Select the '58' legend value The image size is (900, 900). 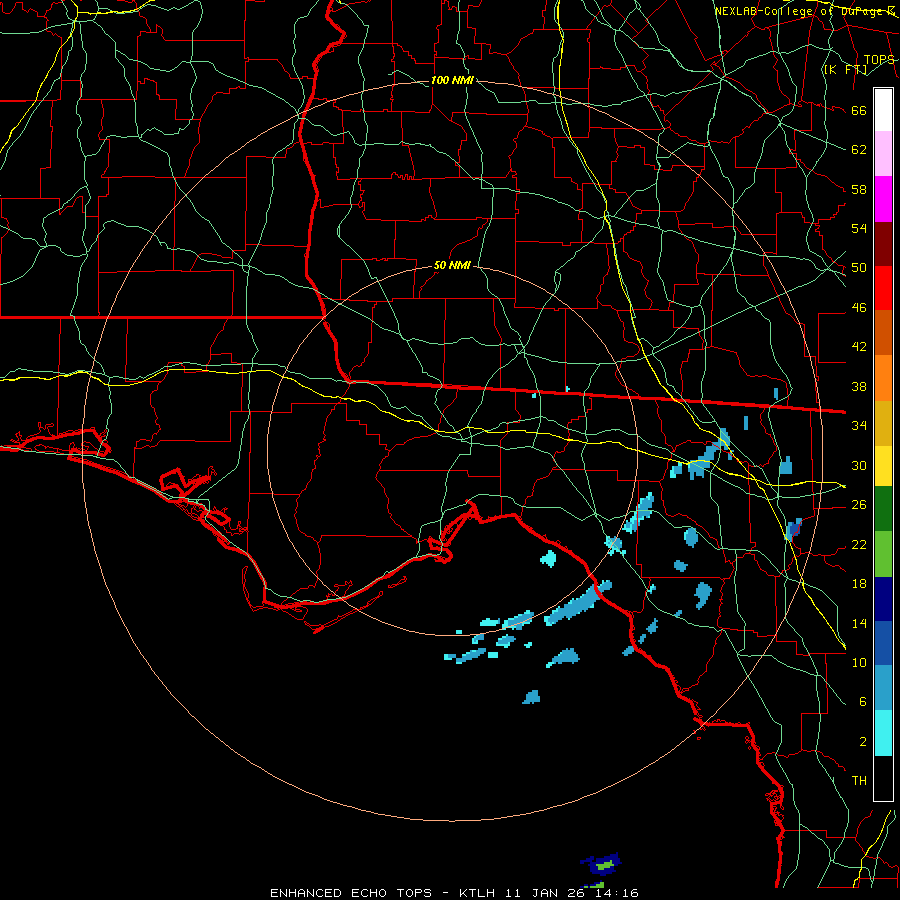[x=859, y=189]
